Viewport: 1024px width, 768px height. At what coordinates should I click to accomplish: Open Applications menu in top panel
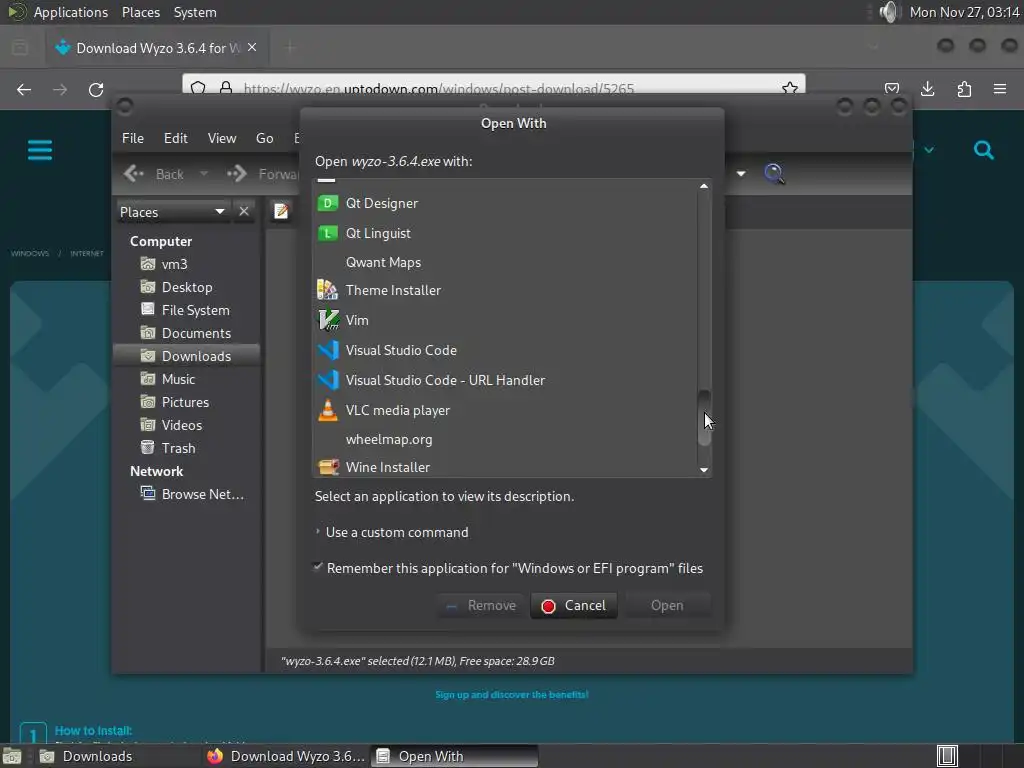71,12
